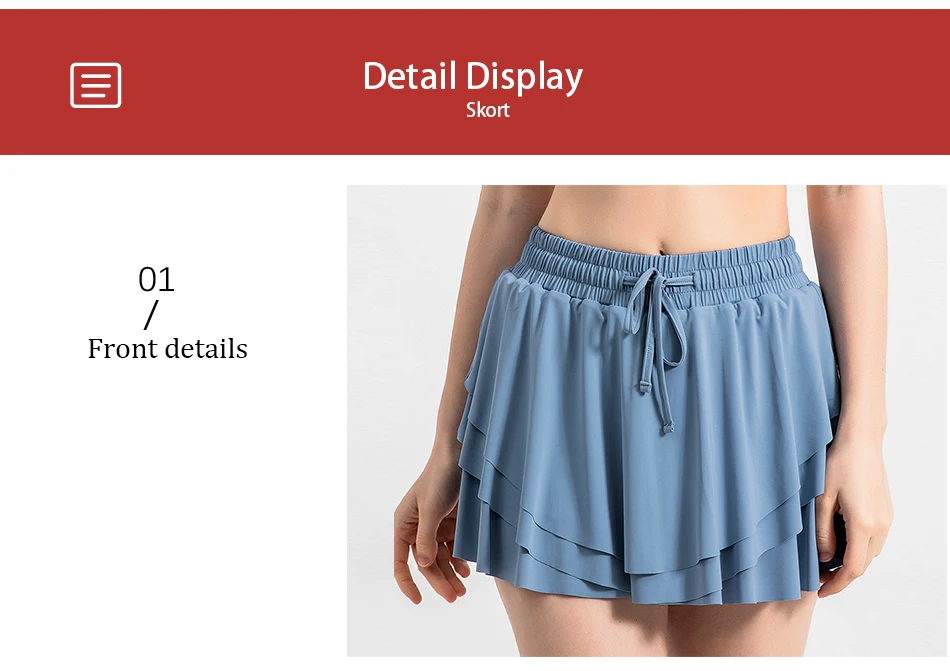The width and height of the screenshot is (950, 671).
Task: Click the Skort subtitle text
Action: [488, 110]
